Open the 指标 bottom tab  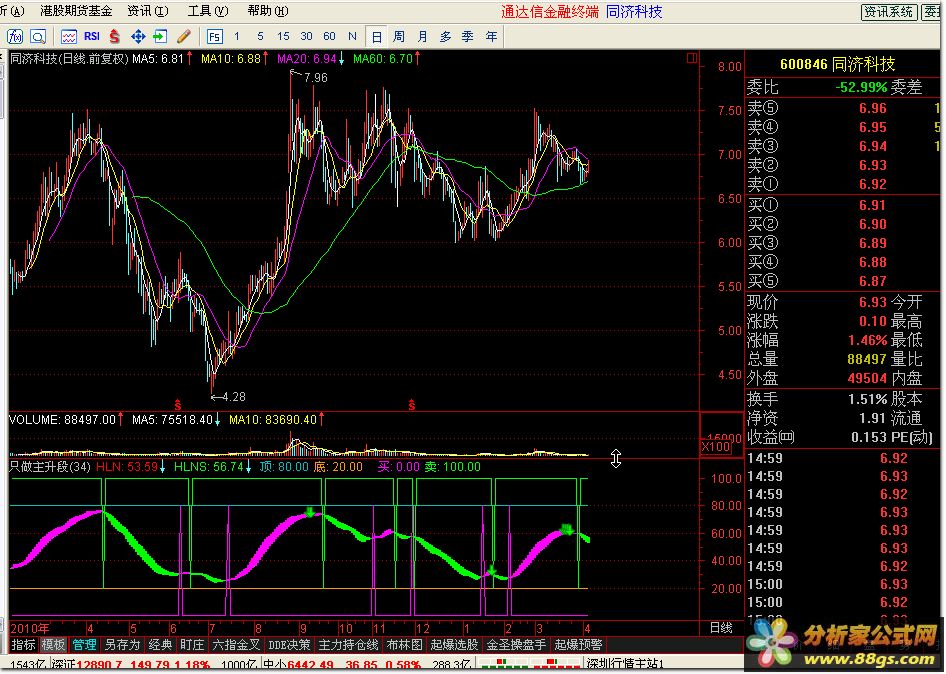(x=24, y=645)
